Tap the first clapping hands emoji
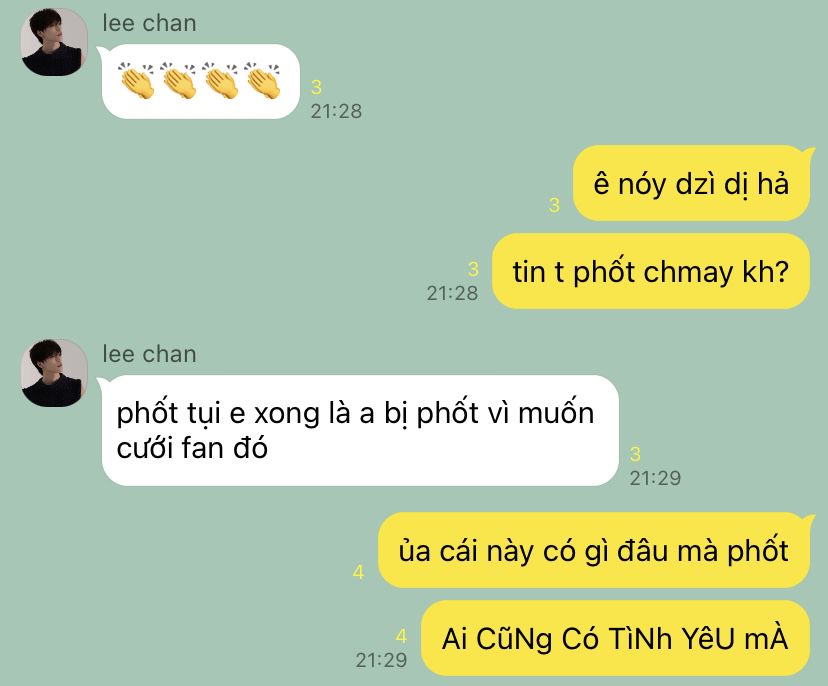Screen dimensions: 828x686 click(137, 80)
